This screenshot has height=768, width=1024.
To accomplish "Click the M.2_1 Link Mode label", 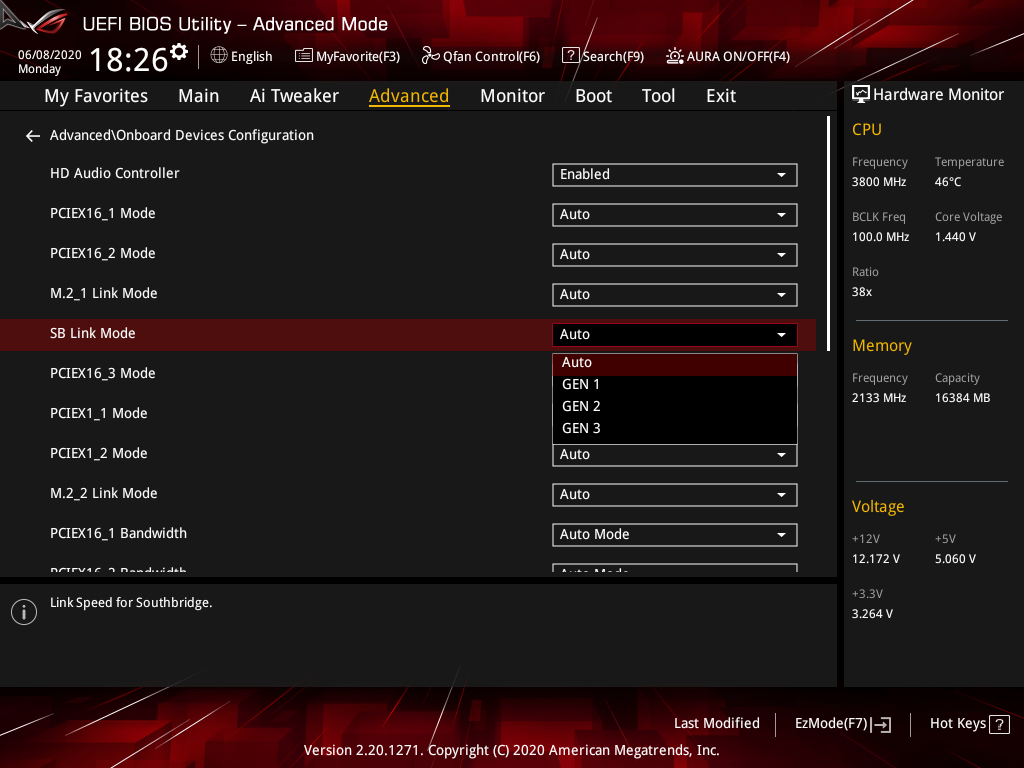I will click(x=103, y=293).
